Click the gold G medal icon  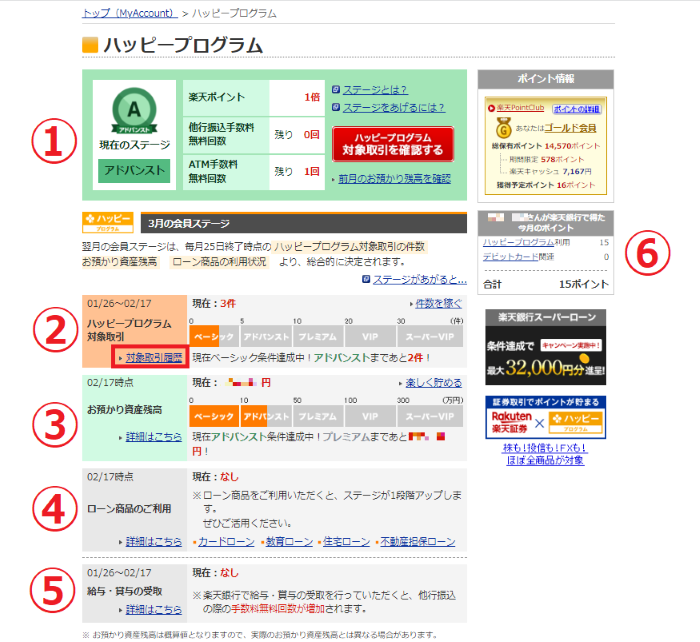coord(504,128)
